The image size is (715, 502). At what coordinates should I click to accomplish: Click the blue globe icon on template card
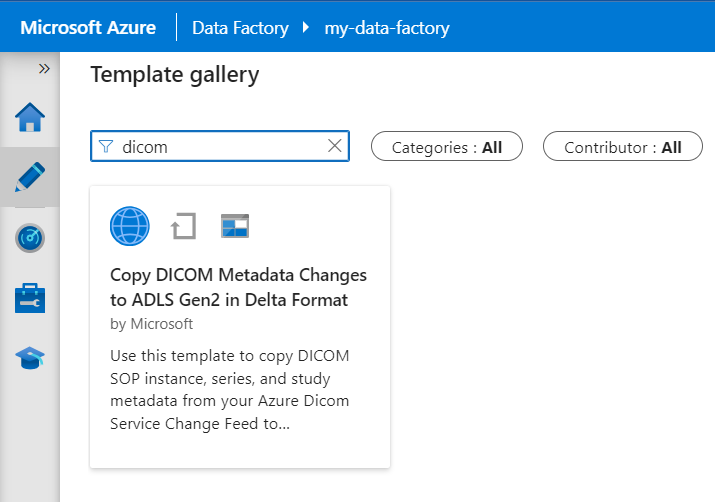tap(130, 226)
